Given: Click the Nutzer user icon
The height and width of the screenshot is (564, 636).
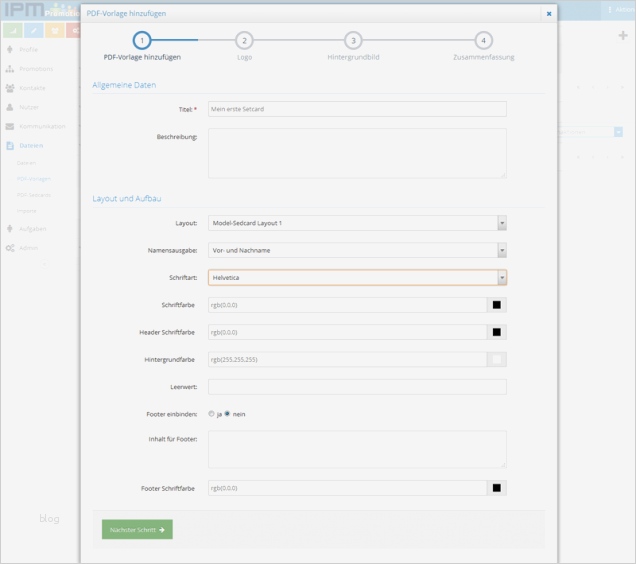Looking at the screenshot, I should click(x=10, y=107).
